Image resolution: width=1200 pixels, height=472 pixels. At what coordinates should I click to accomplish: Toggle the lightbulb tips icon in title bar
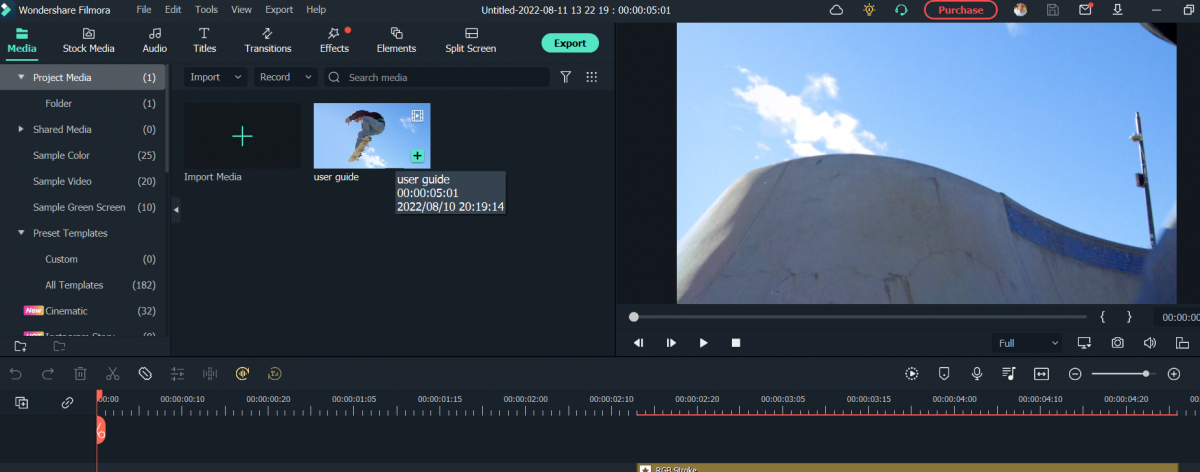869,9
